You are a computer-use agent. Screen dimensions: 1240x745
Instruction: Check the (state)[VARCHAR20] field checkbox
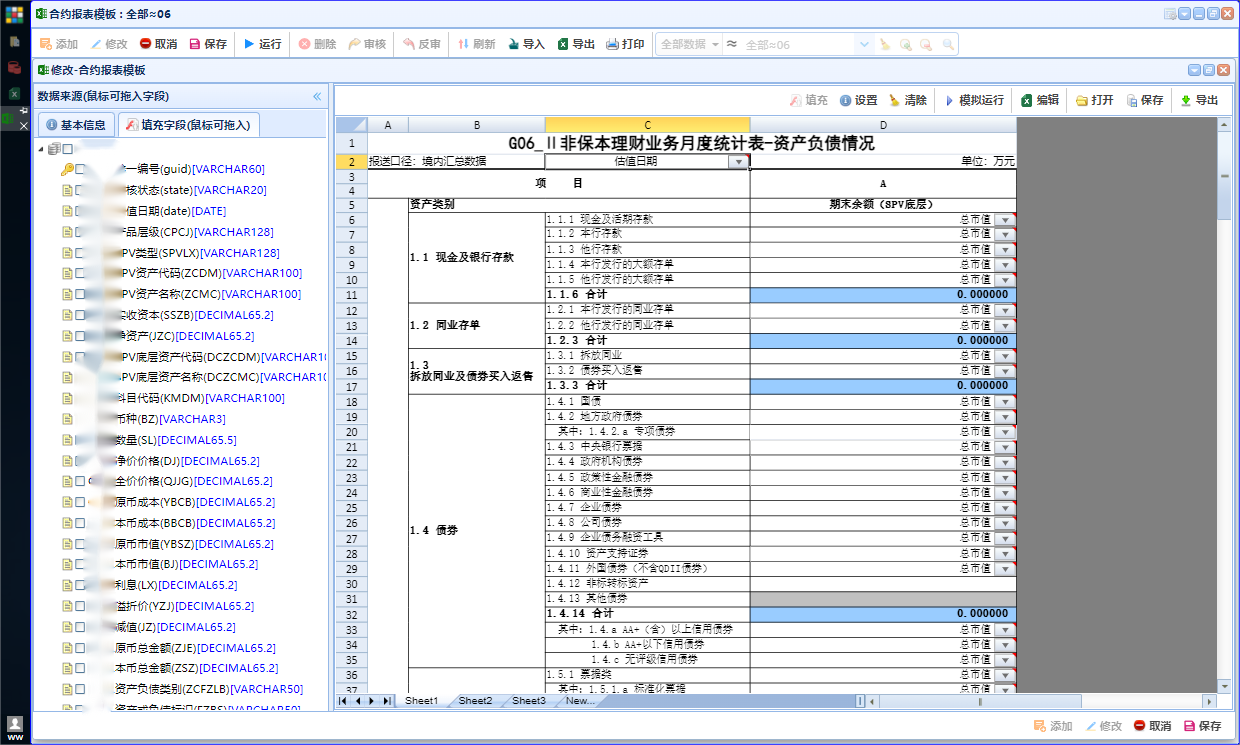[x=81, y=190]
